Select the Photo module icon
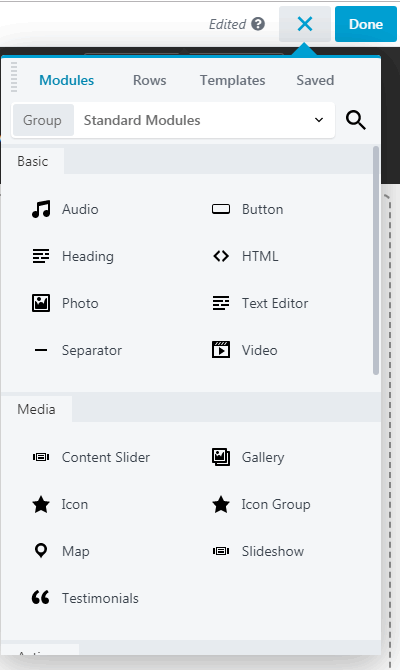 pyautogui.click(x=41, y=303)
